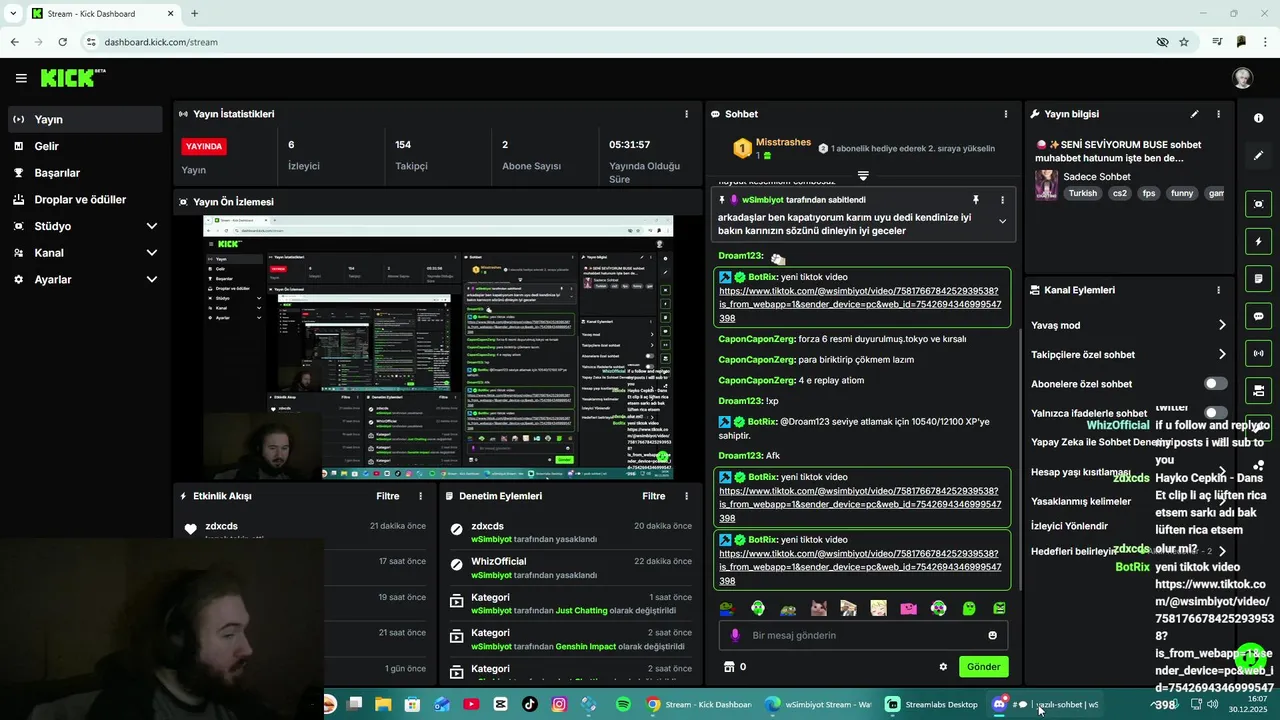Click the cs2 stream tag
The width and height of the screenshot is (1280, 720).
(1120, 193)
